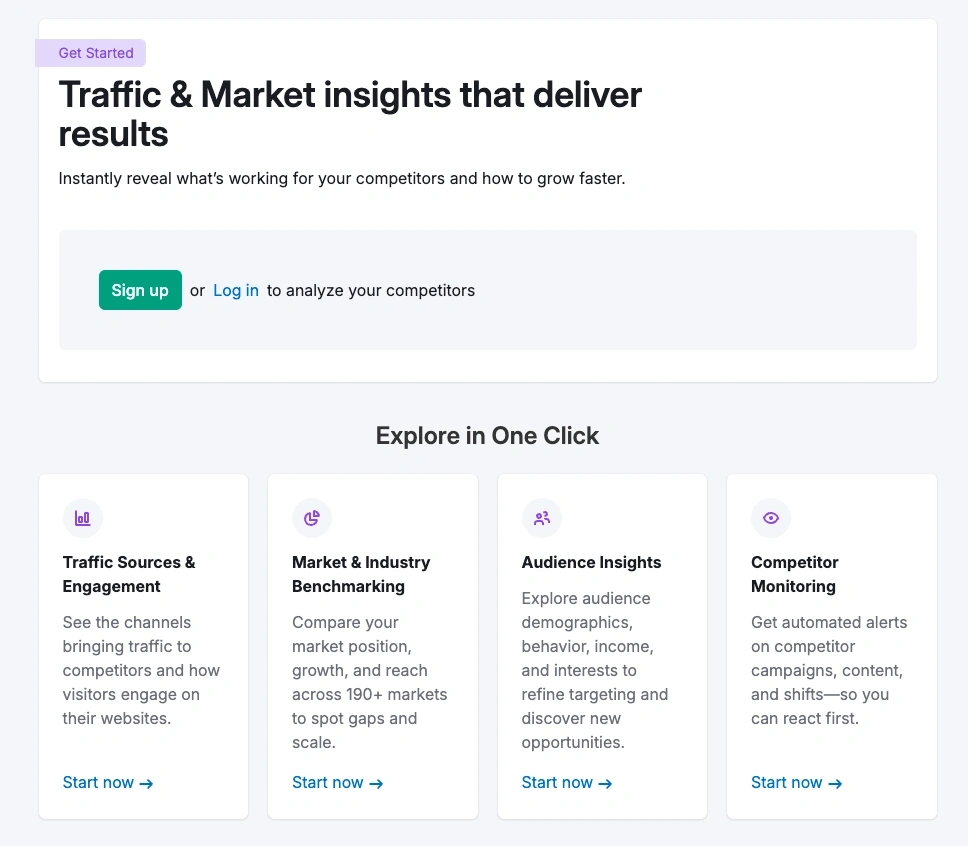Select the Audience Insights card heading
Screen dimensions: 968x846
tap(591, 563)
